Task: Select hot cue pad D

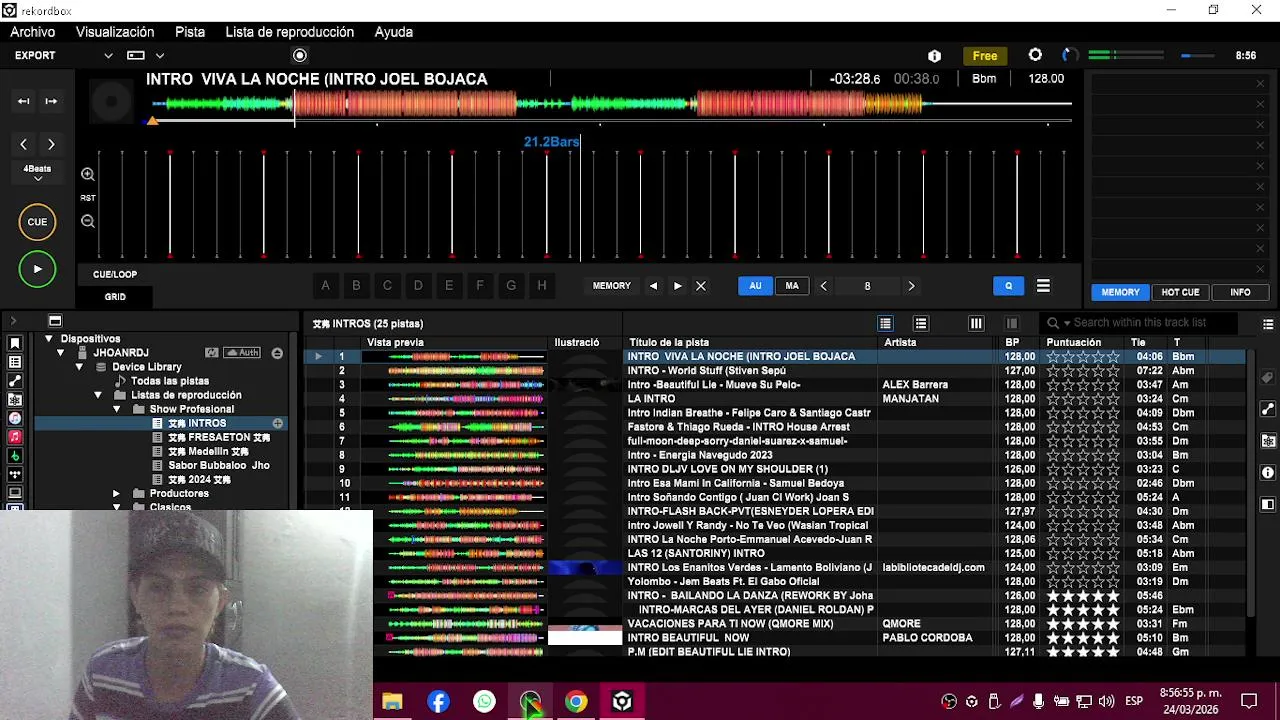Action: 418,286
